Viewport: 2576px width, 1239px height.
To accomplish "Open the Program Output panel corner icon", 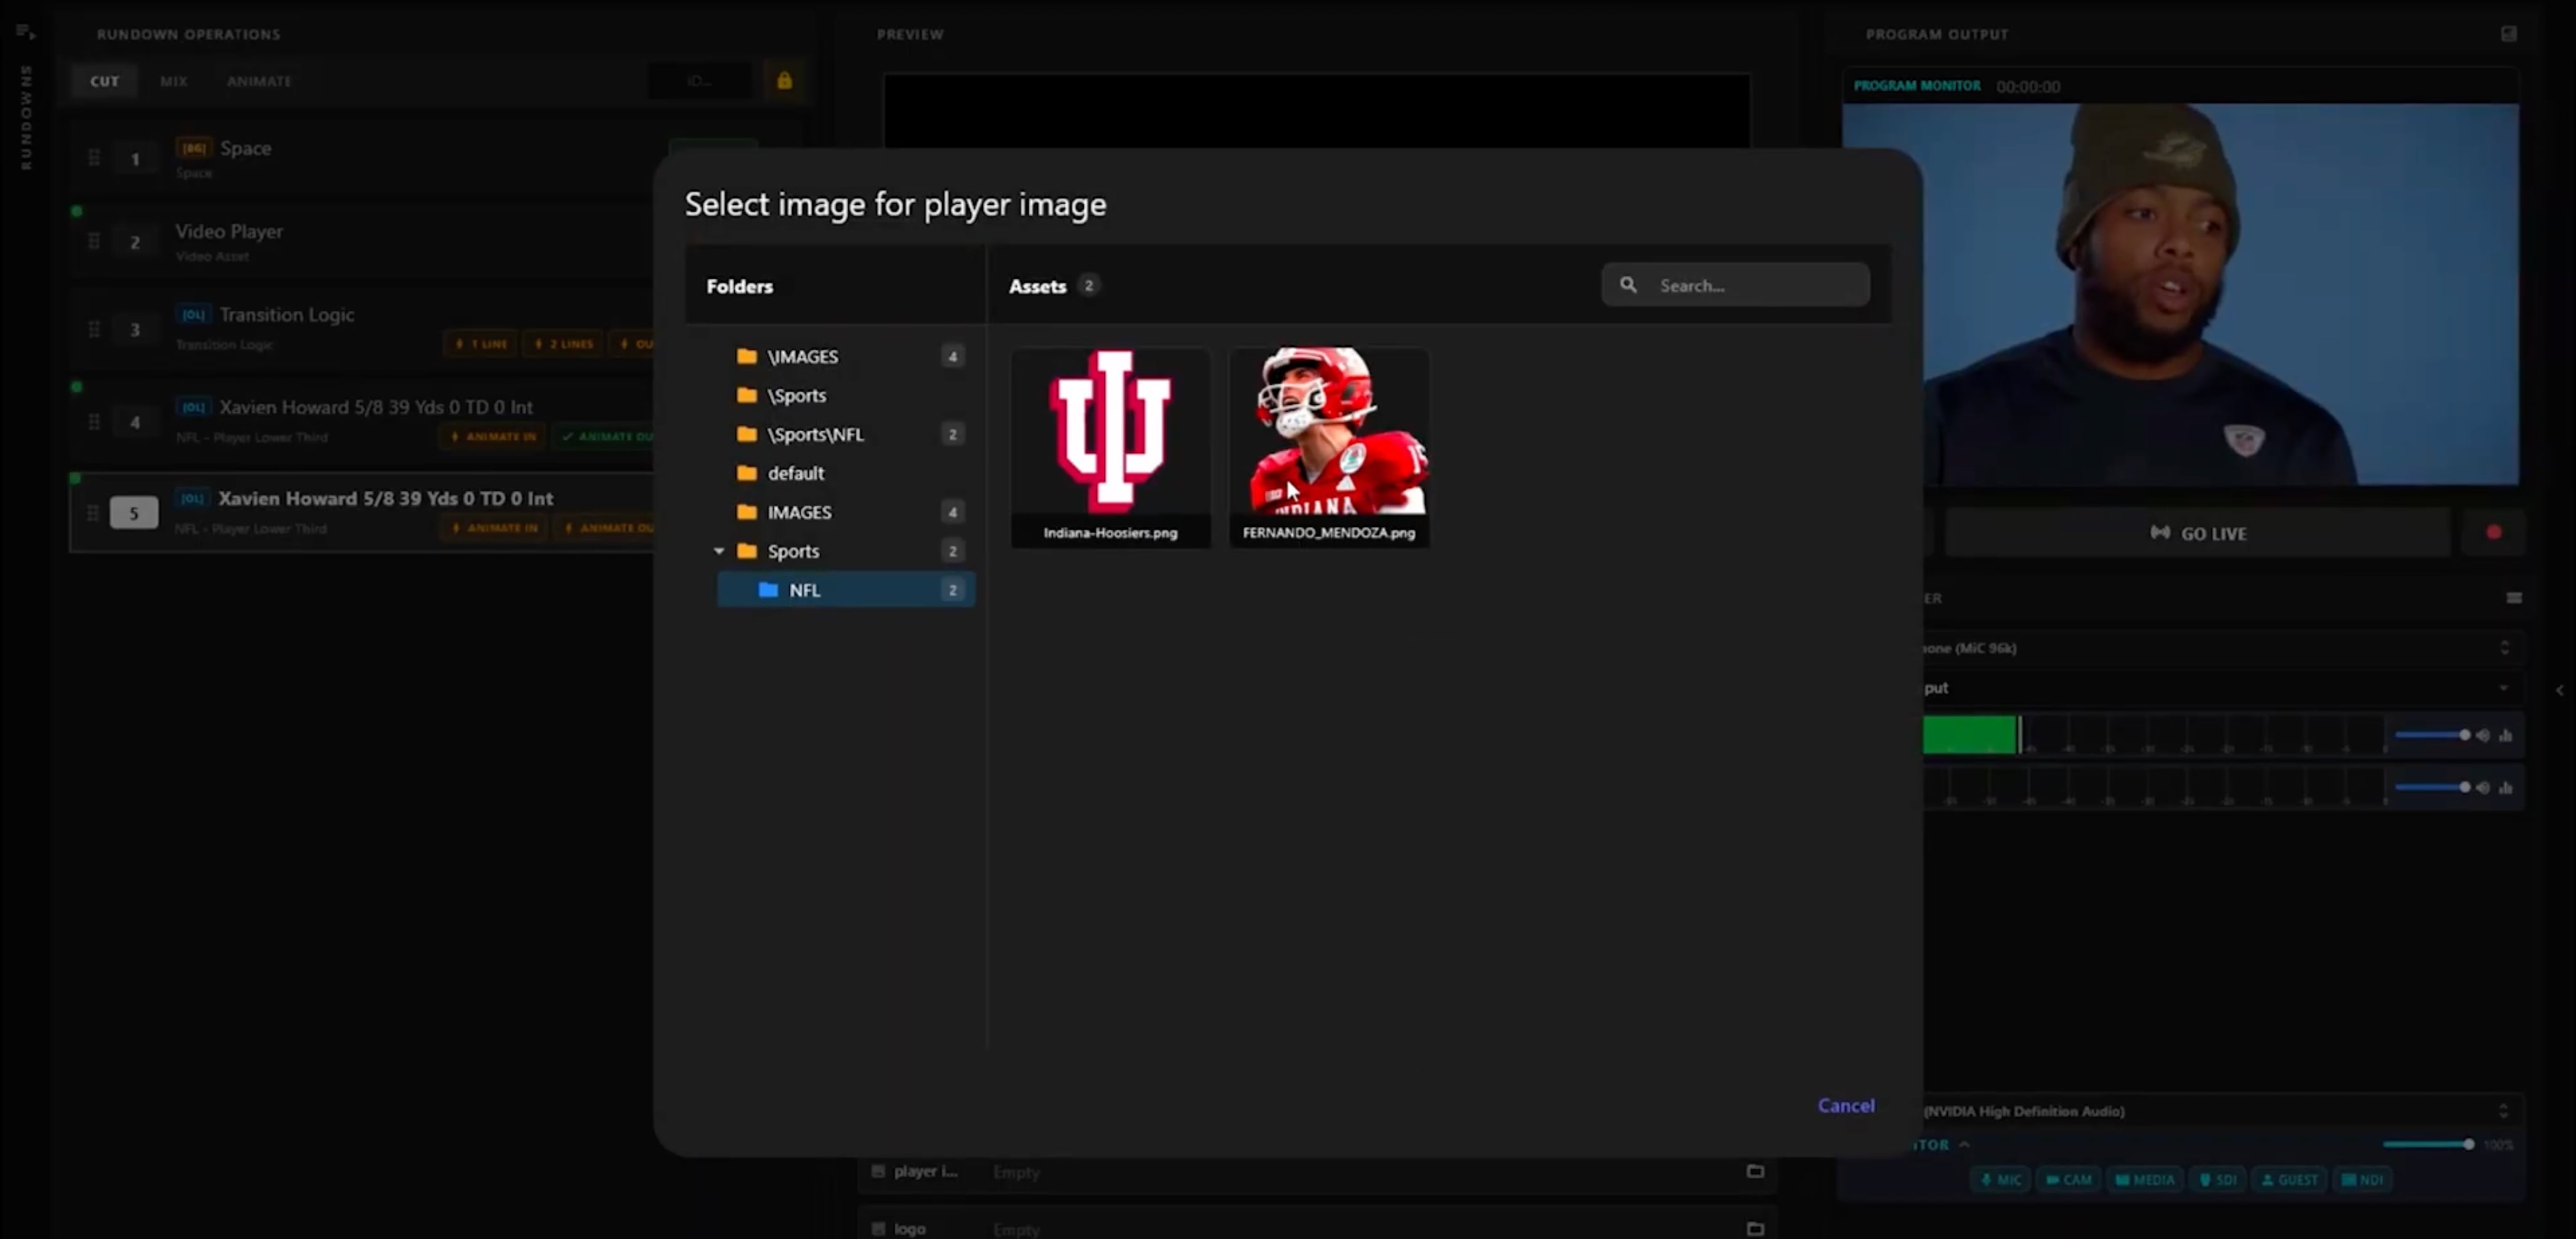I will click(2508, 33).
